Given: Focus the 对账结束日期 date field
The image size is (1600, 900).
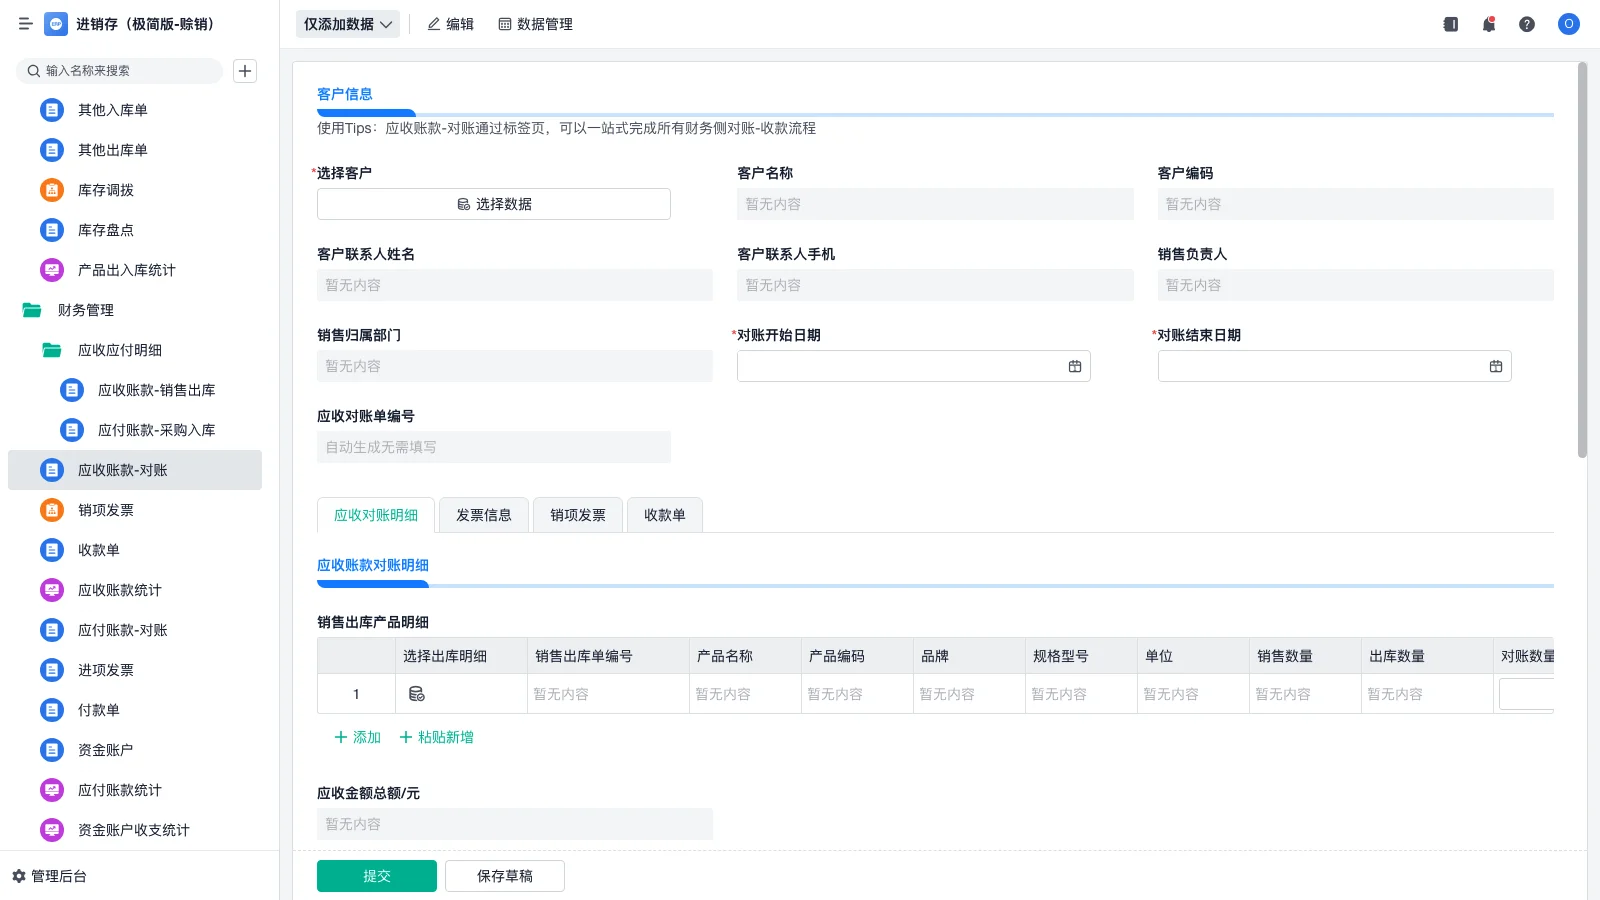Looking at the screenshot, I should (x=1335, y=366).
